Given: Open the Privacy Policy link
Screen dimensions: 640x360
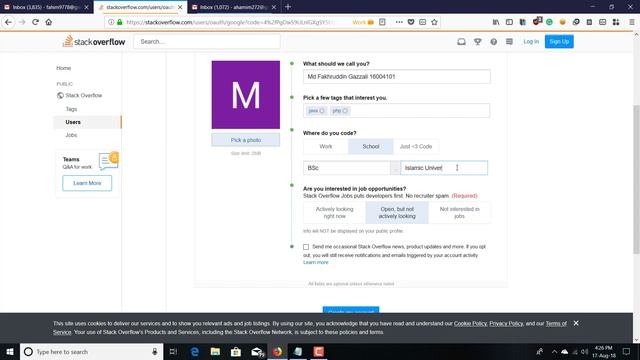Looking at the screenshot, I should point(506,323).
